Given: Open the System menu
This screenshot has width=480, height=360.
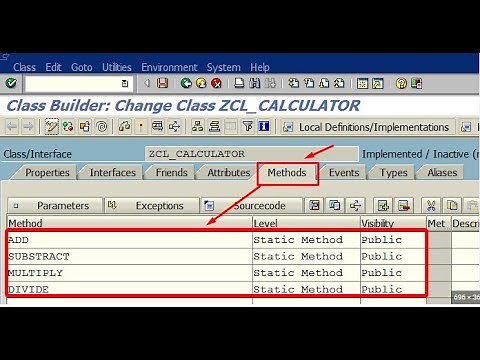Looking at the screenshot, I should click(x=224, y=67).
